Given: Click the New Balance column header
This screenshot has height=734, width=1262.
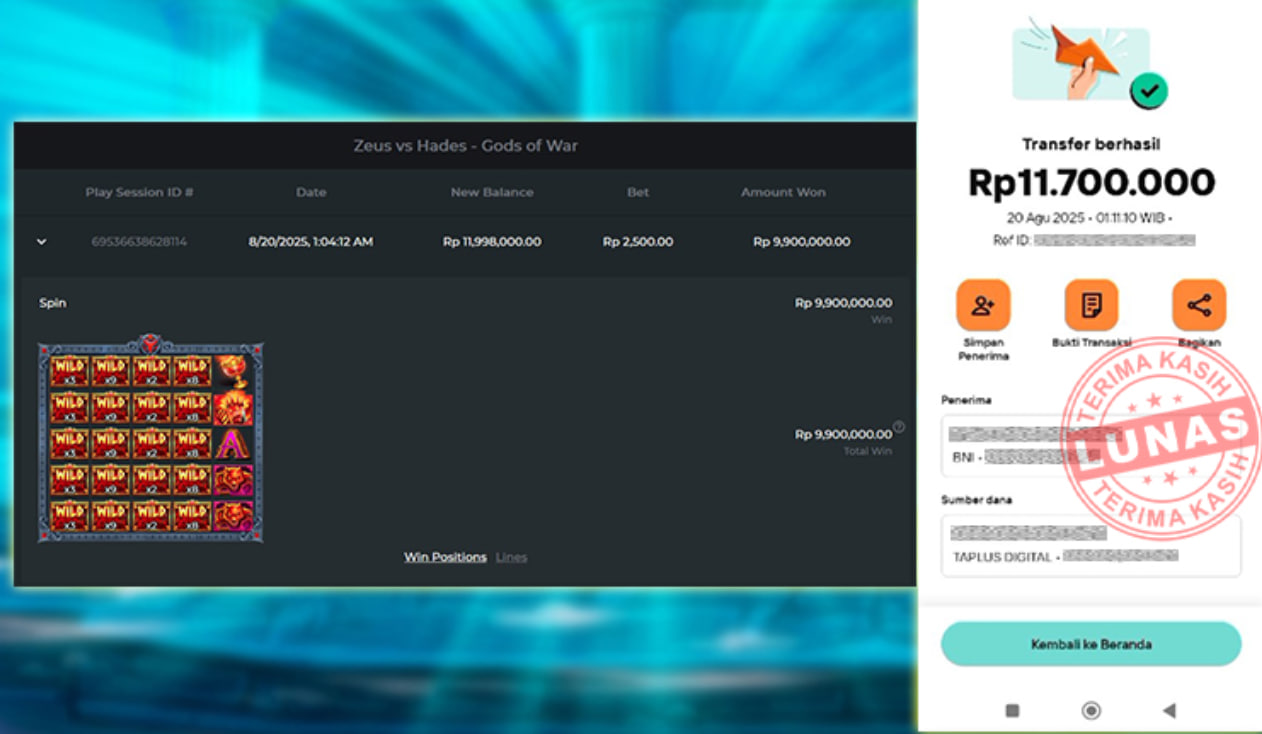Looking at the screenshot, I should (492, 192).
